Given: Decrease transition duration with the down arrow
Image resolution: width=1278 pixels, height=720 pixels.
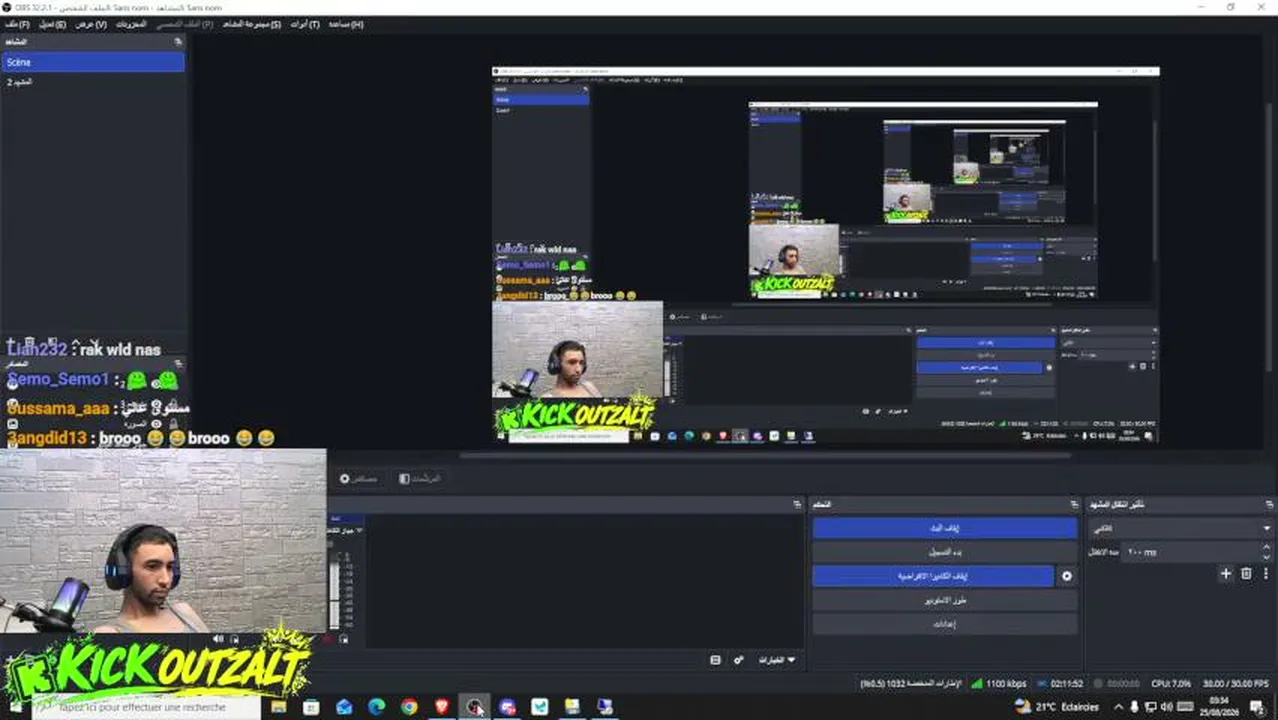Looking at the screenshot, I should pyautogui.click(x=1267, y=557).
